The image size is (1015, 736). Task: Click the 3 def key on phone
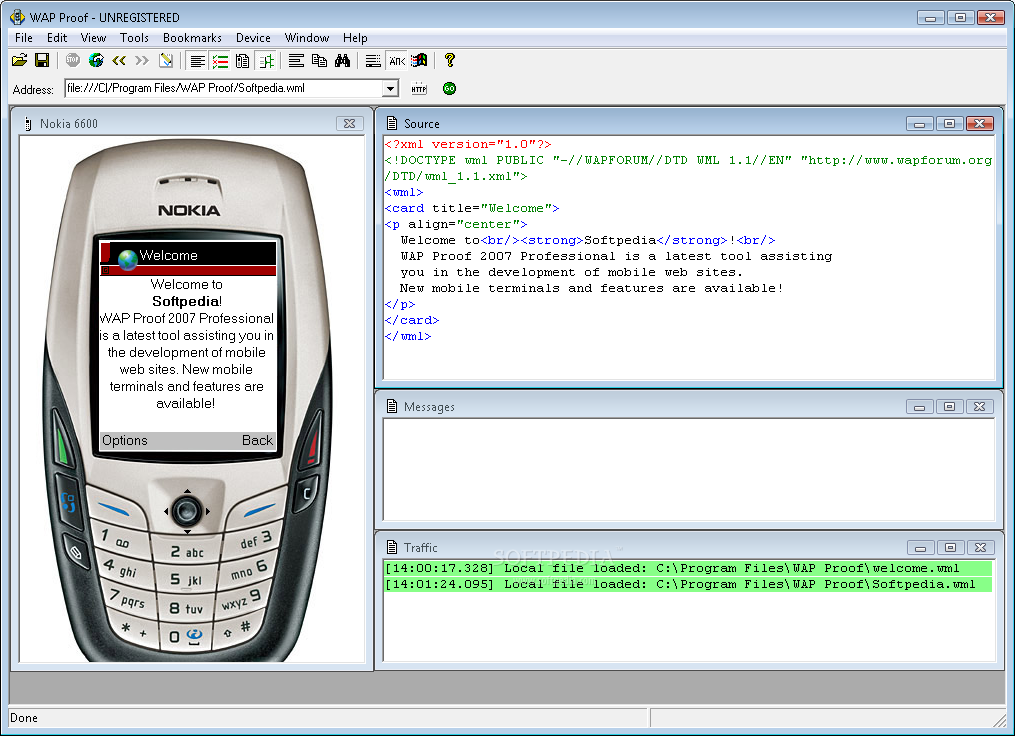(255, 540)
